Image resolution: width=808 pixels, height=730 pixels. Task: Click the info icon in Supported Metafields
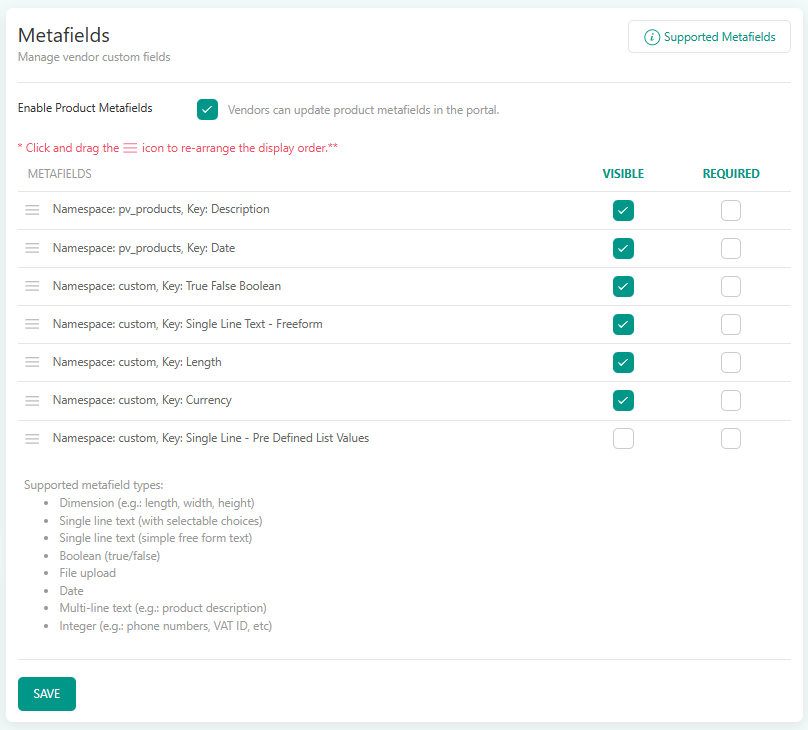click(x=652, y=37)
